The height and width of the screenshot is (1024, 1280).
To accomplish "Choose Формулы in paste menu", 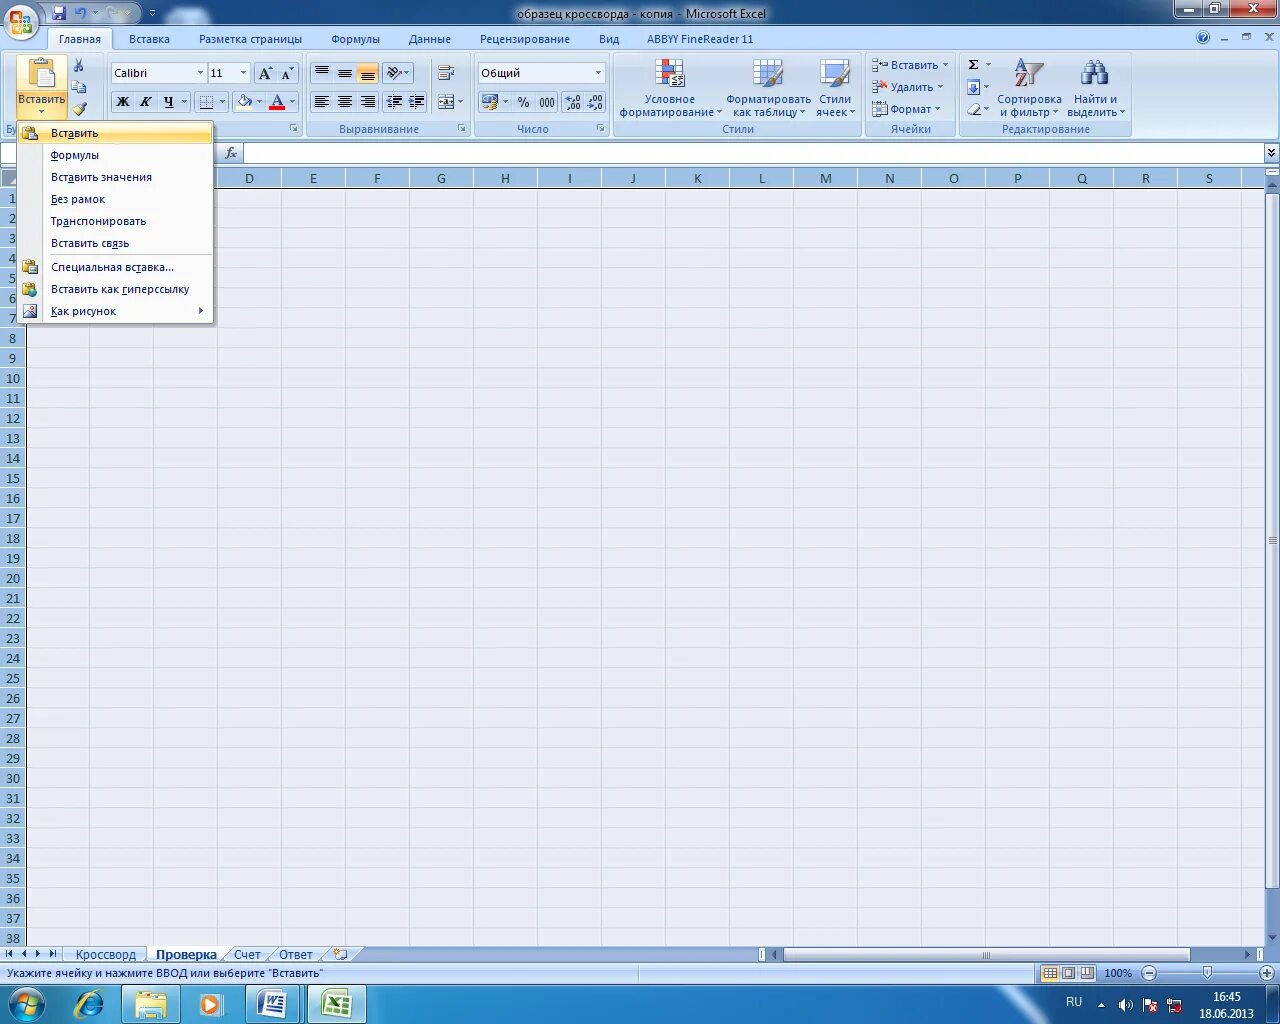I will (x=115, y=155).
